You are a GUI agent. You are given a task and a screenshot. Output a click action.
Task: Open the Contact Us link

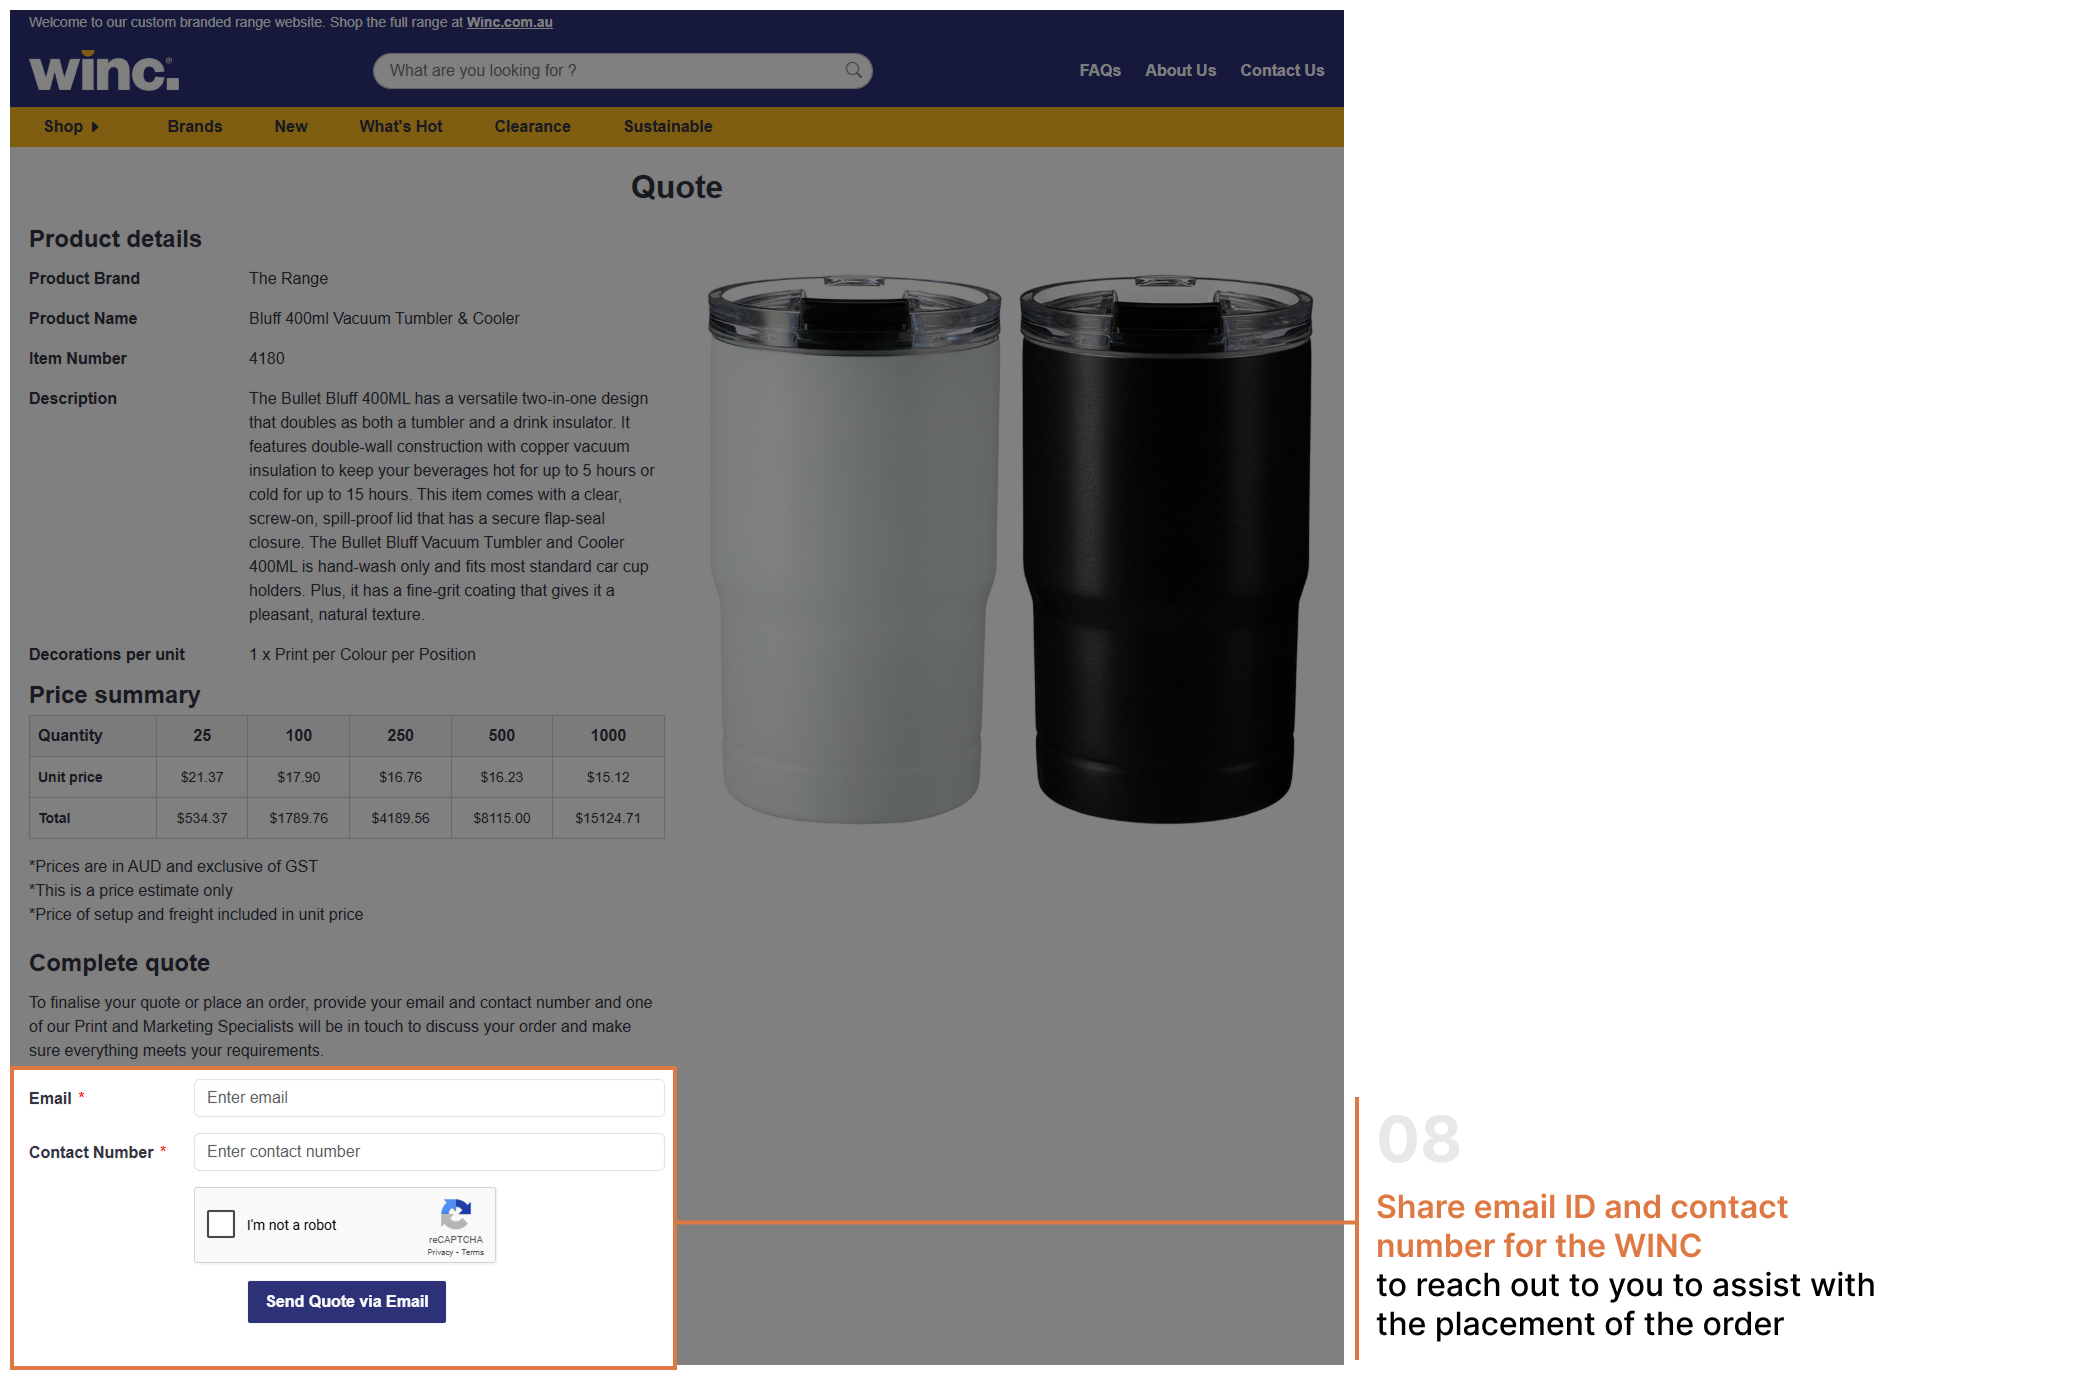click(1282, 70)
